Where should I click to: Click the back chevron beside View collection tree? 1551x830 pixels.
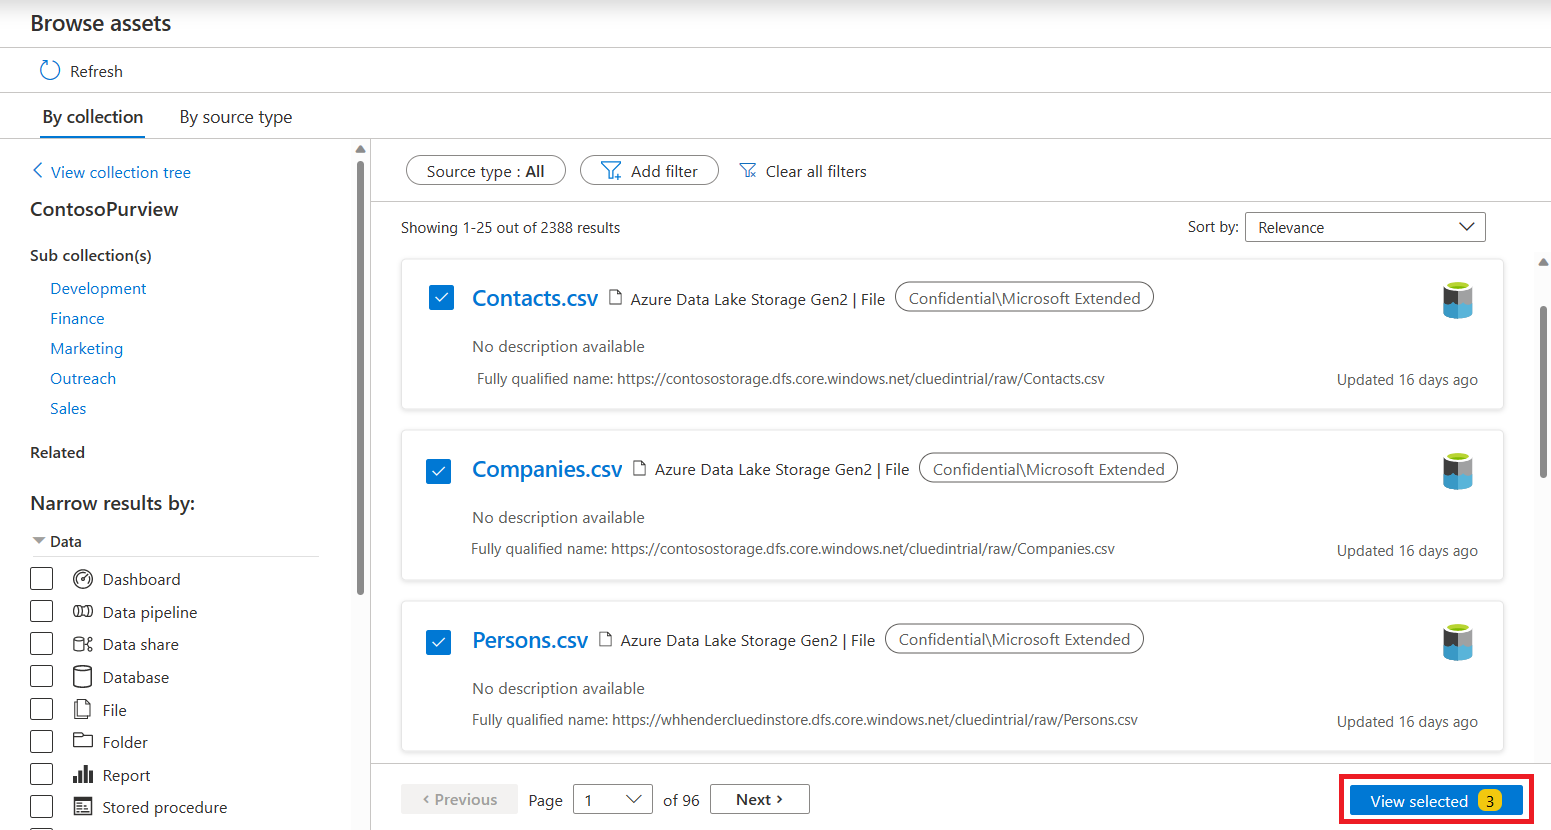tap(37, 171)
